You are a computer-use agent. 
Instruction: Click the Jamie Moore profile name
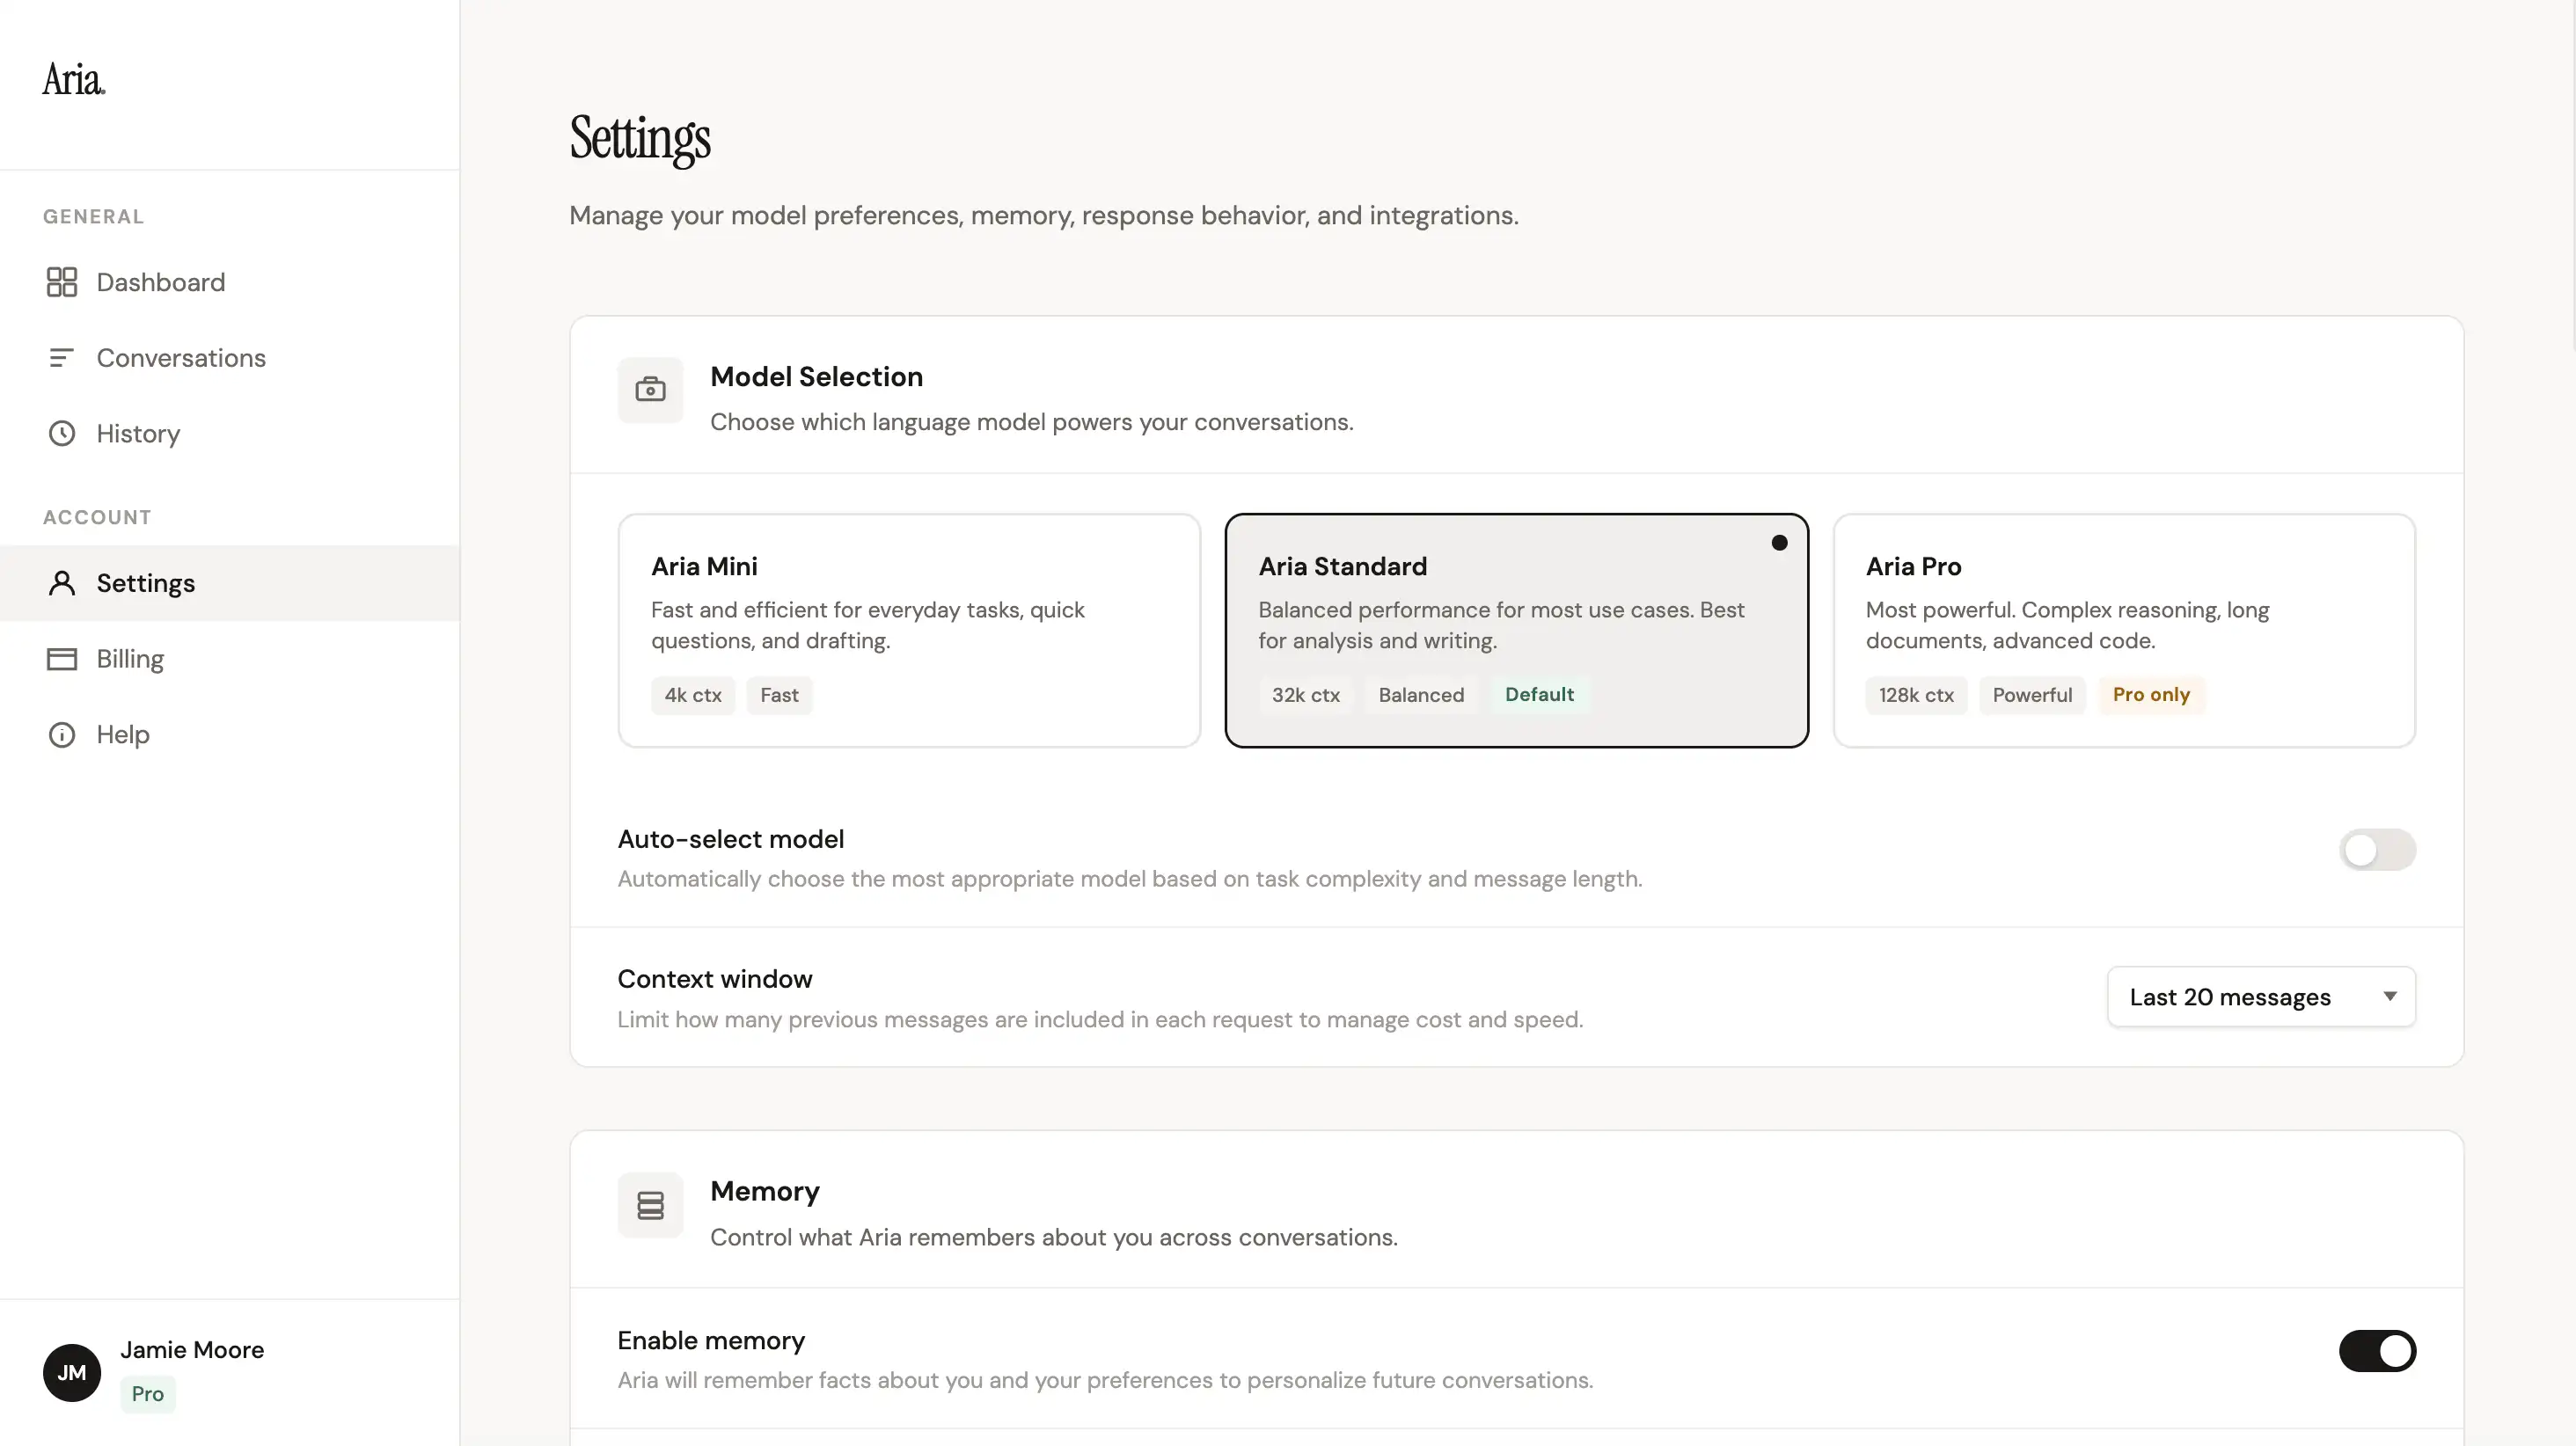(192, 1350)
